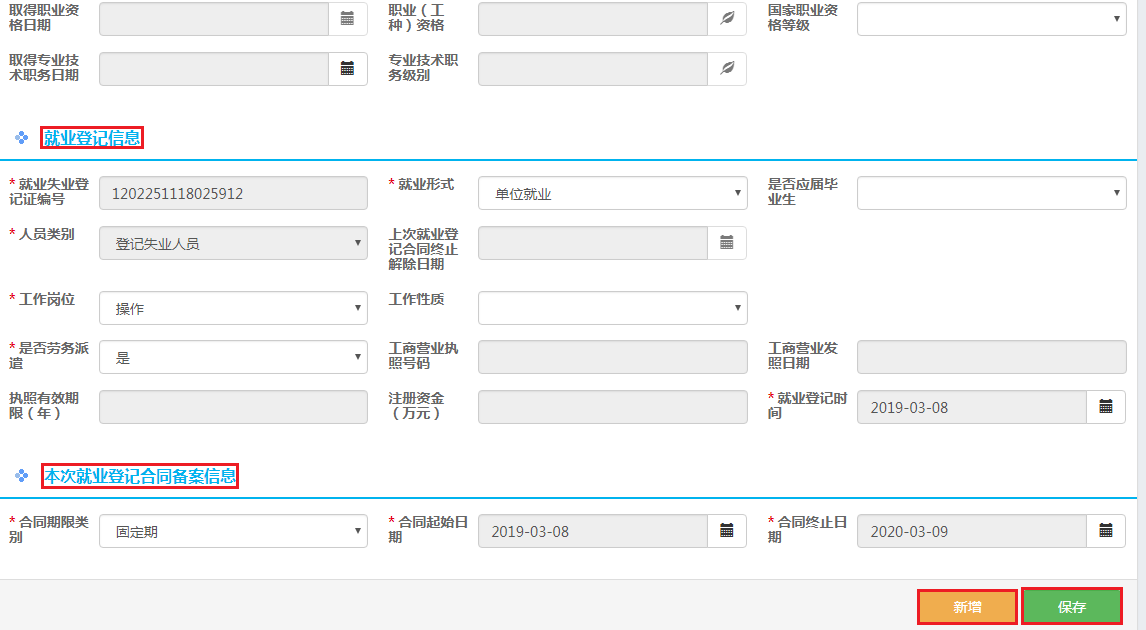This screenshot has width=1146, height=630.
Task: Open calendar for 取得专业技术职务日期
Action: pyautogui.click(x=348, y=69)
